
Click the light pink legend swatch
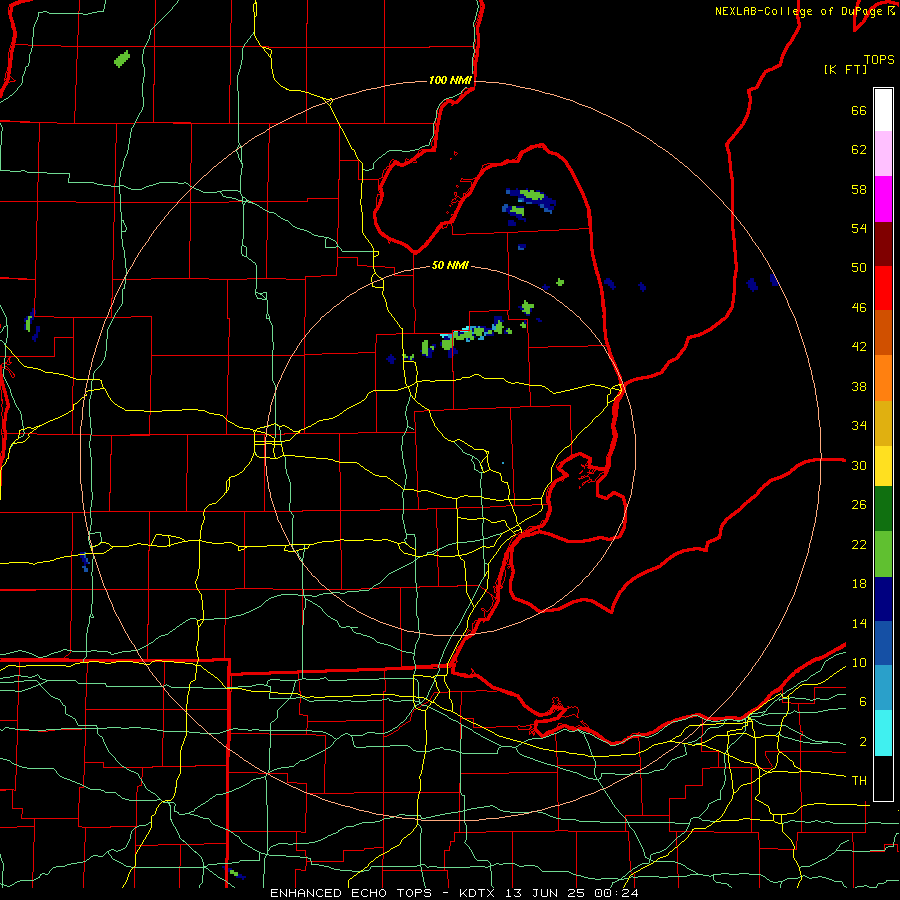tap(883, 154)
